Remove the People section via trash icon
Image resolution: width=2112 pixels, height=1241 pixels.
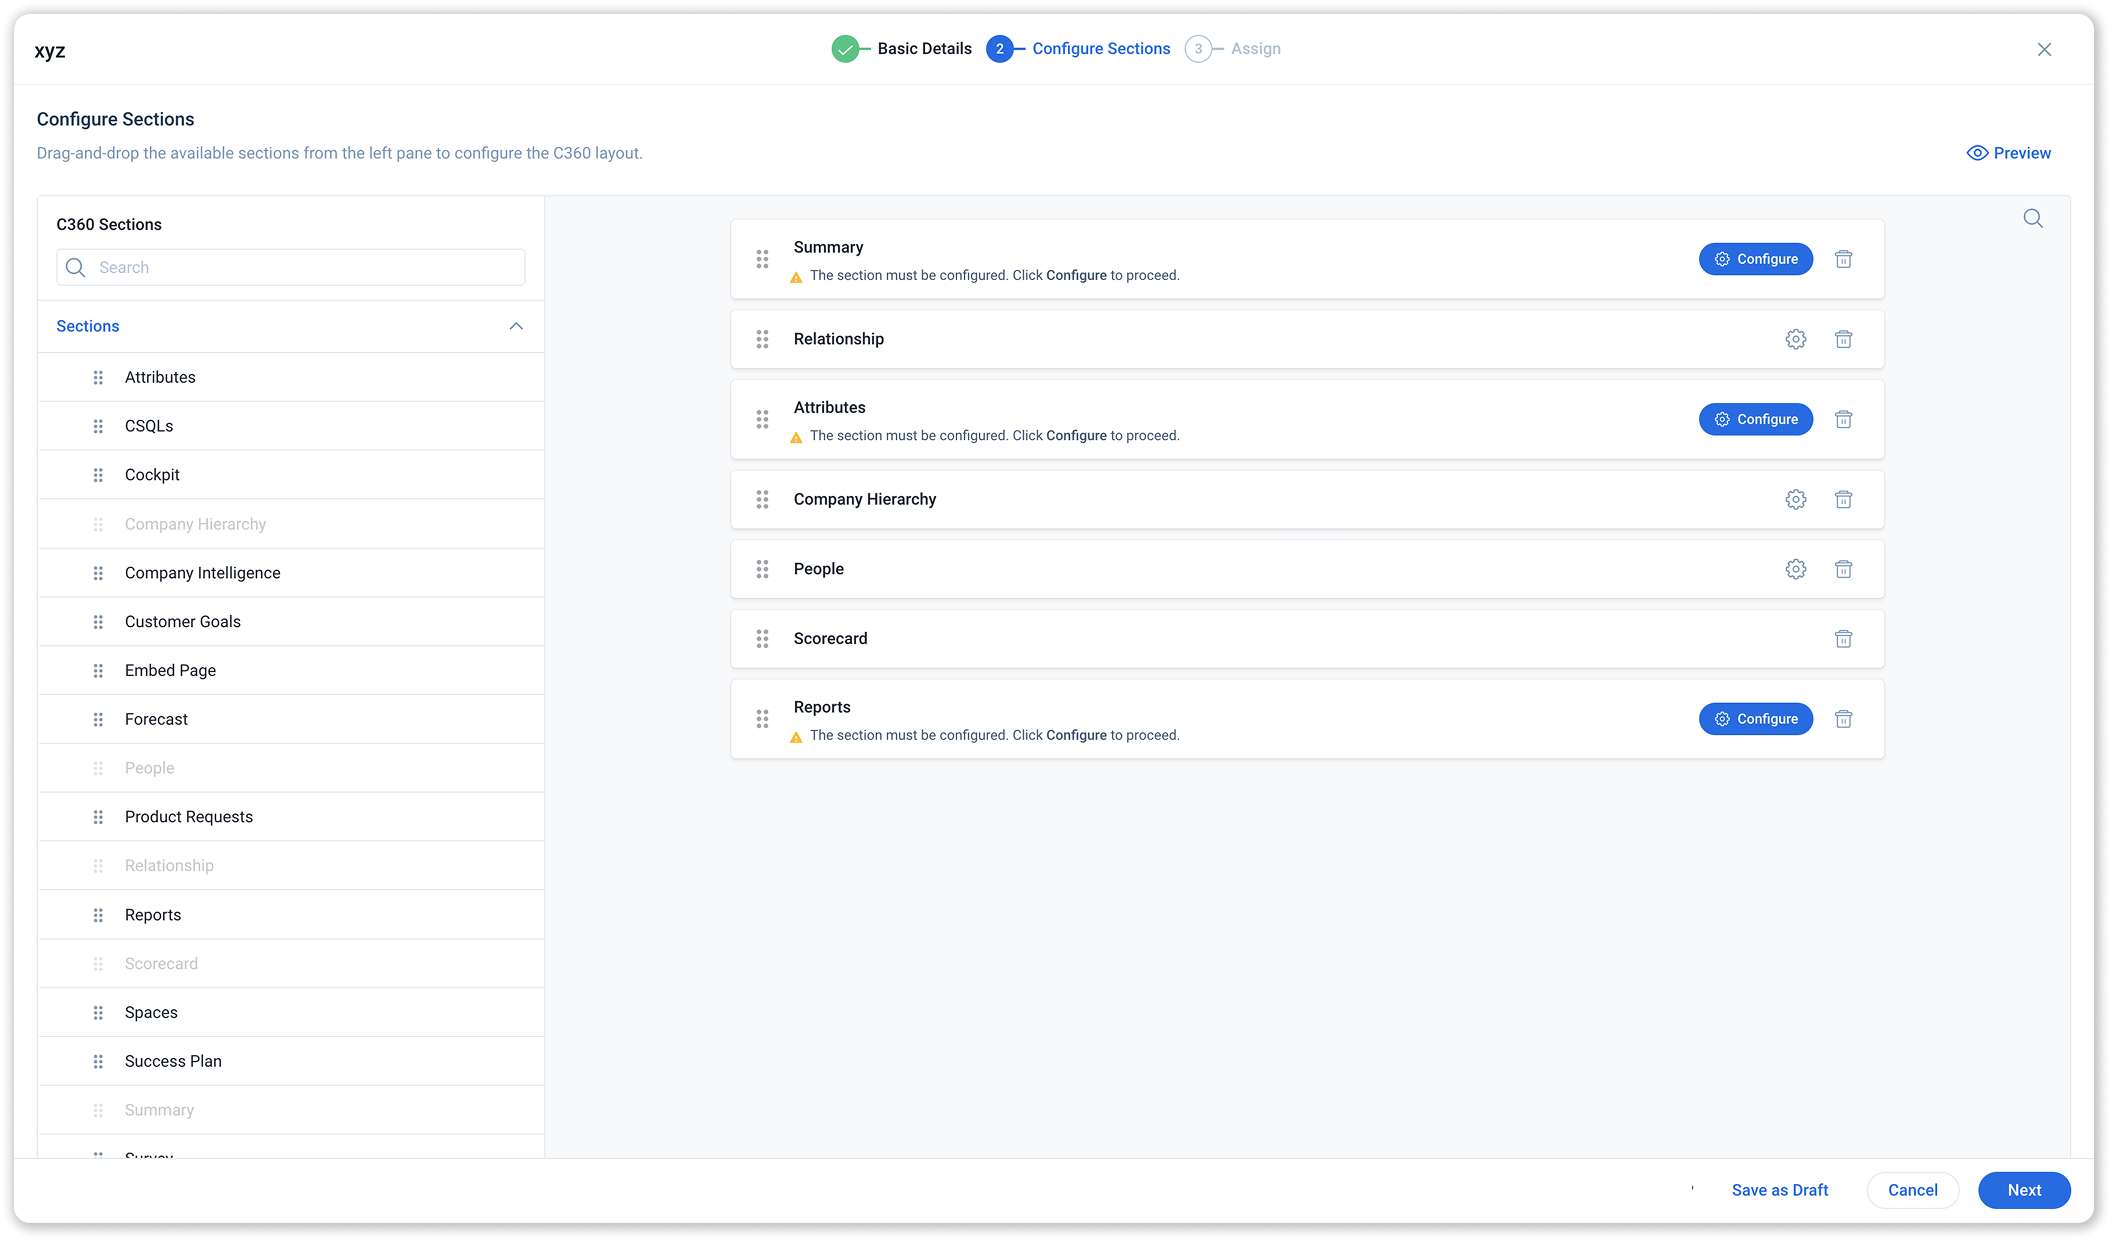coord(1843,569)
